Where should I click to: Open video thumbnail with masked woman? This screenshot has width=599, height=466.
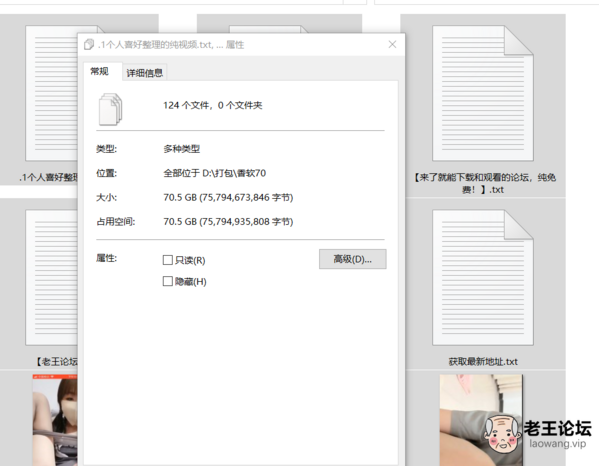[x=55, y=420]
